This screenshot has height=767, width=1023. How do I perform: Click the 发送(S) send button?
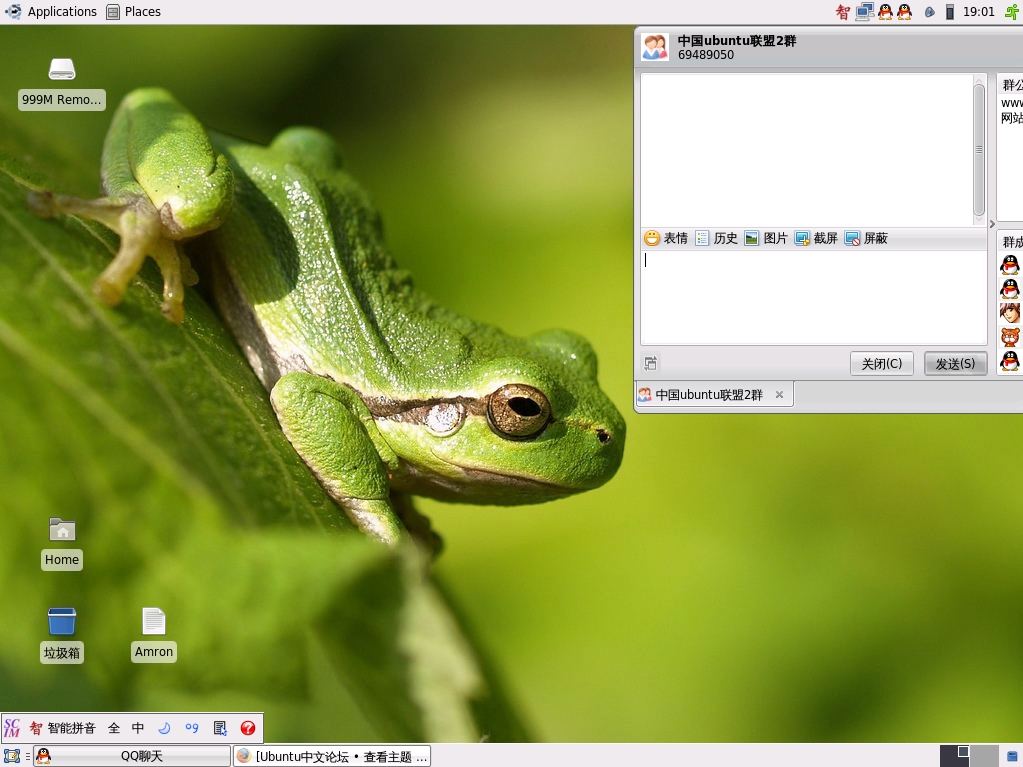click(x=955, y=363)
